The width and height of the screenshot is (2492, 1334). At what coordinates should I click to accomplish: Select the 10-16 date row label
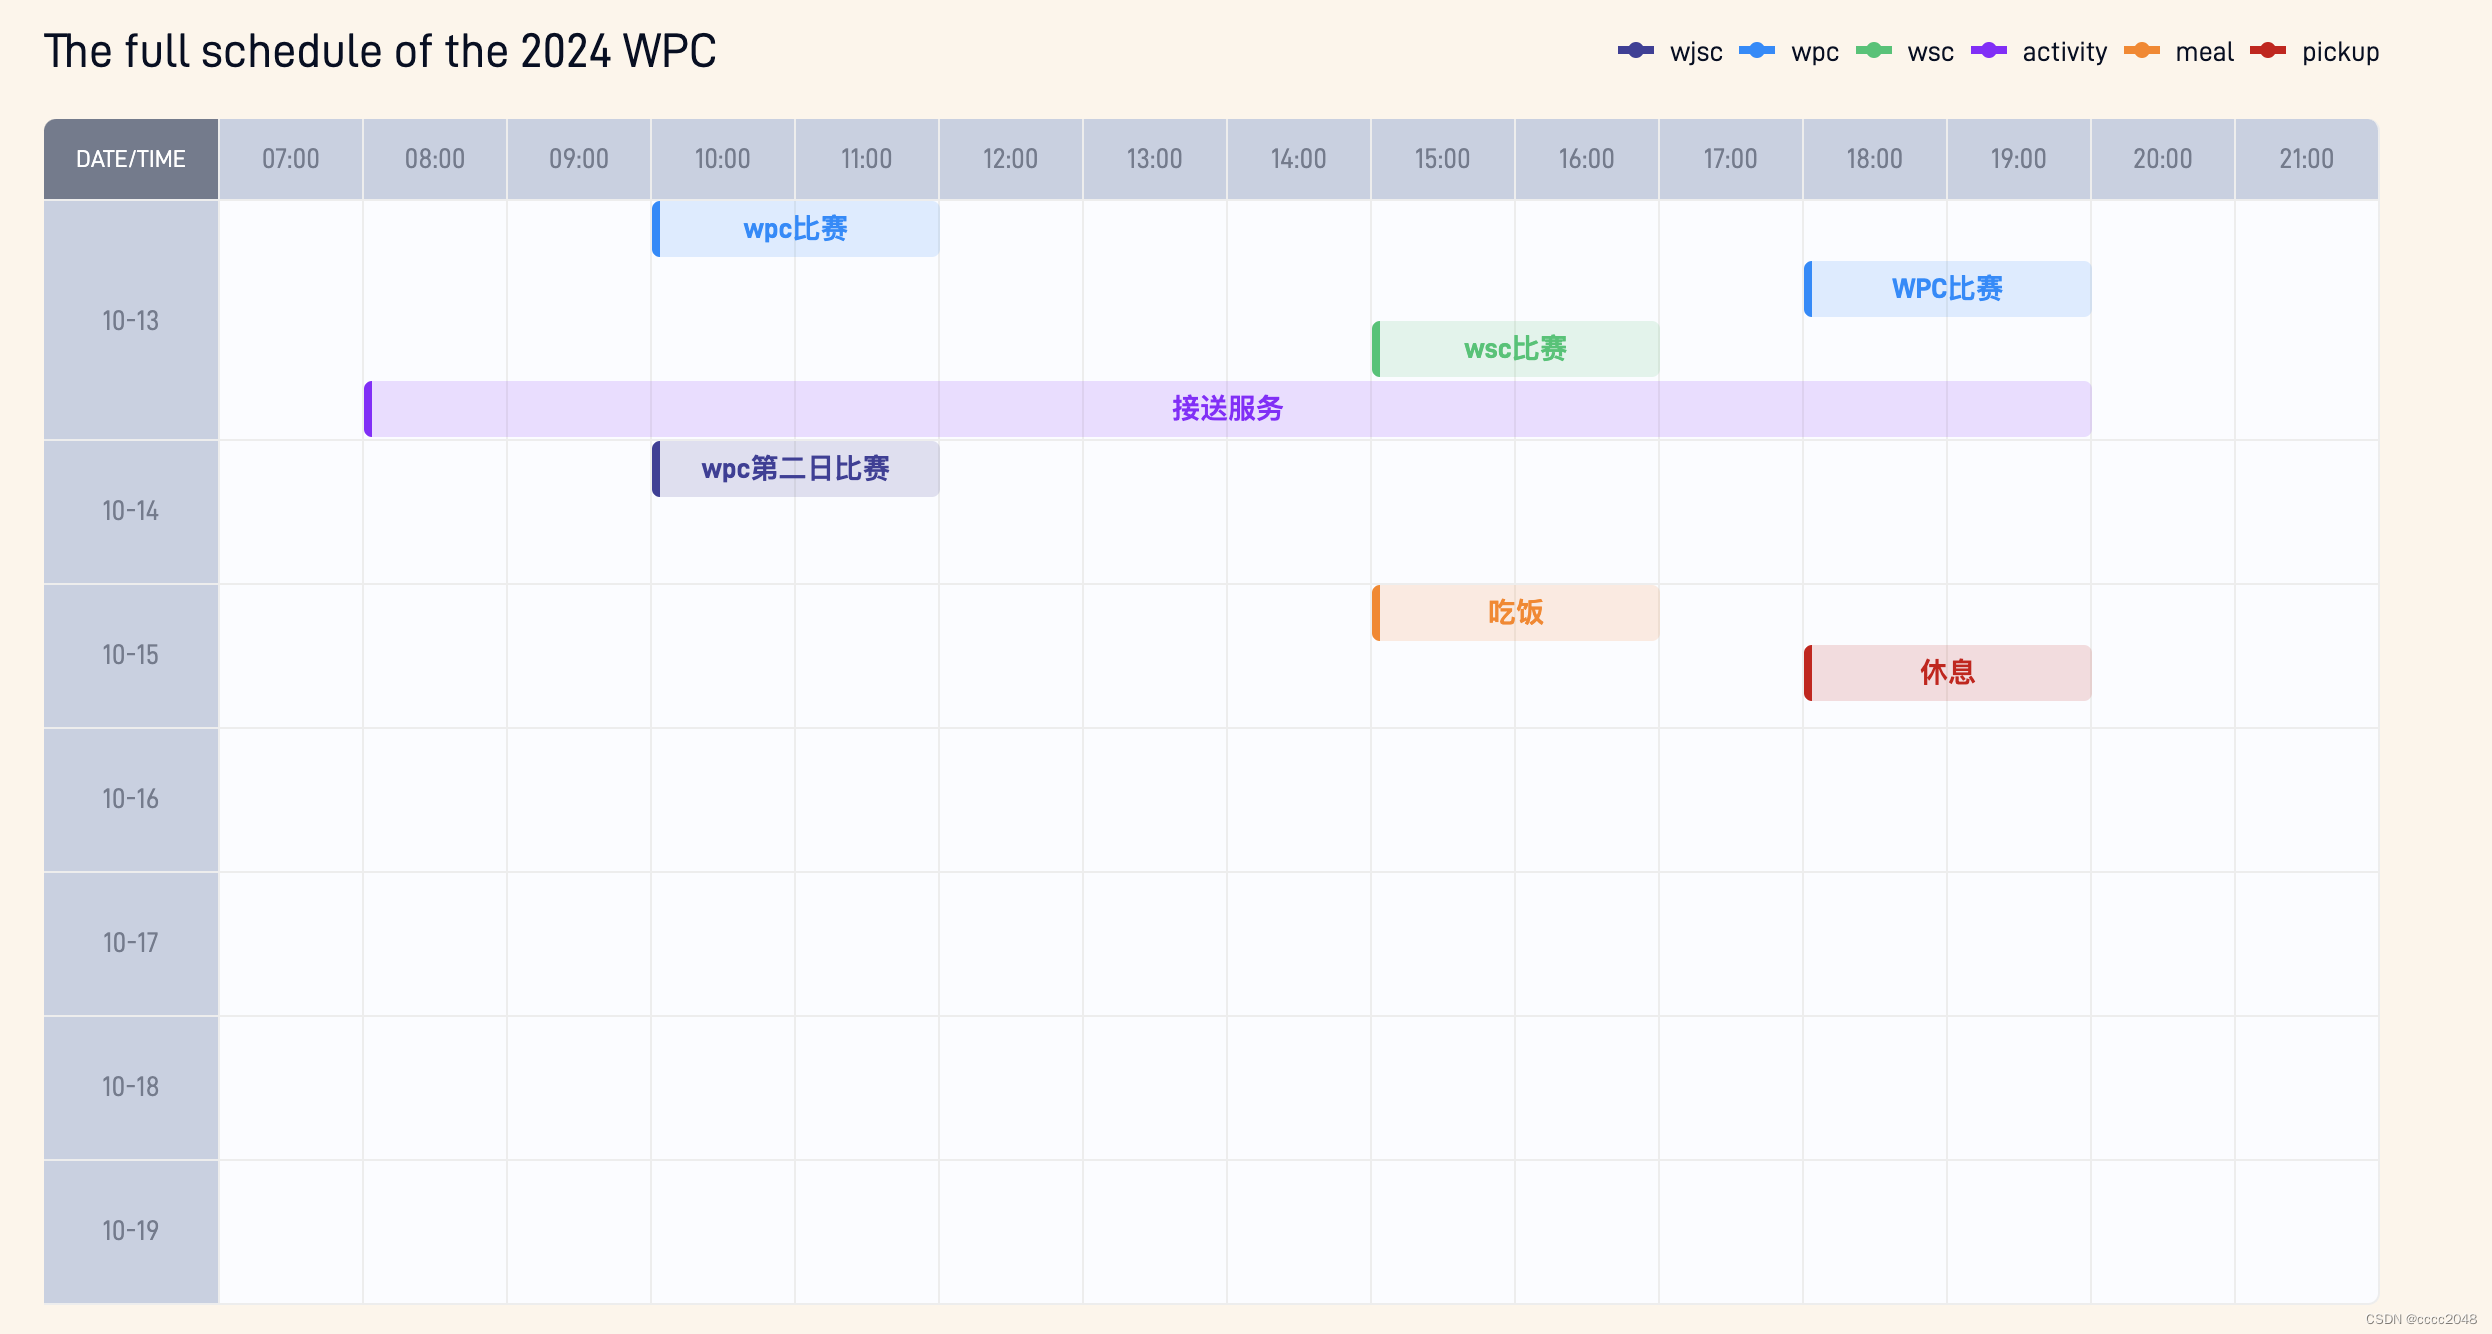pyautogui.click(x=131, y=799)
